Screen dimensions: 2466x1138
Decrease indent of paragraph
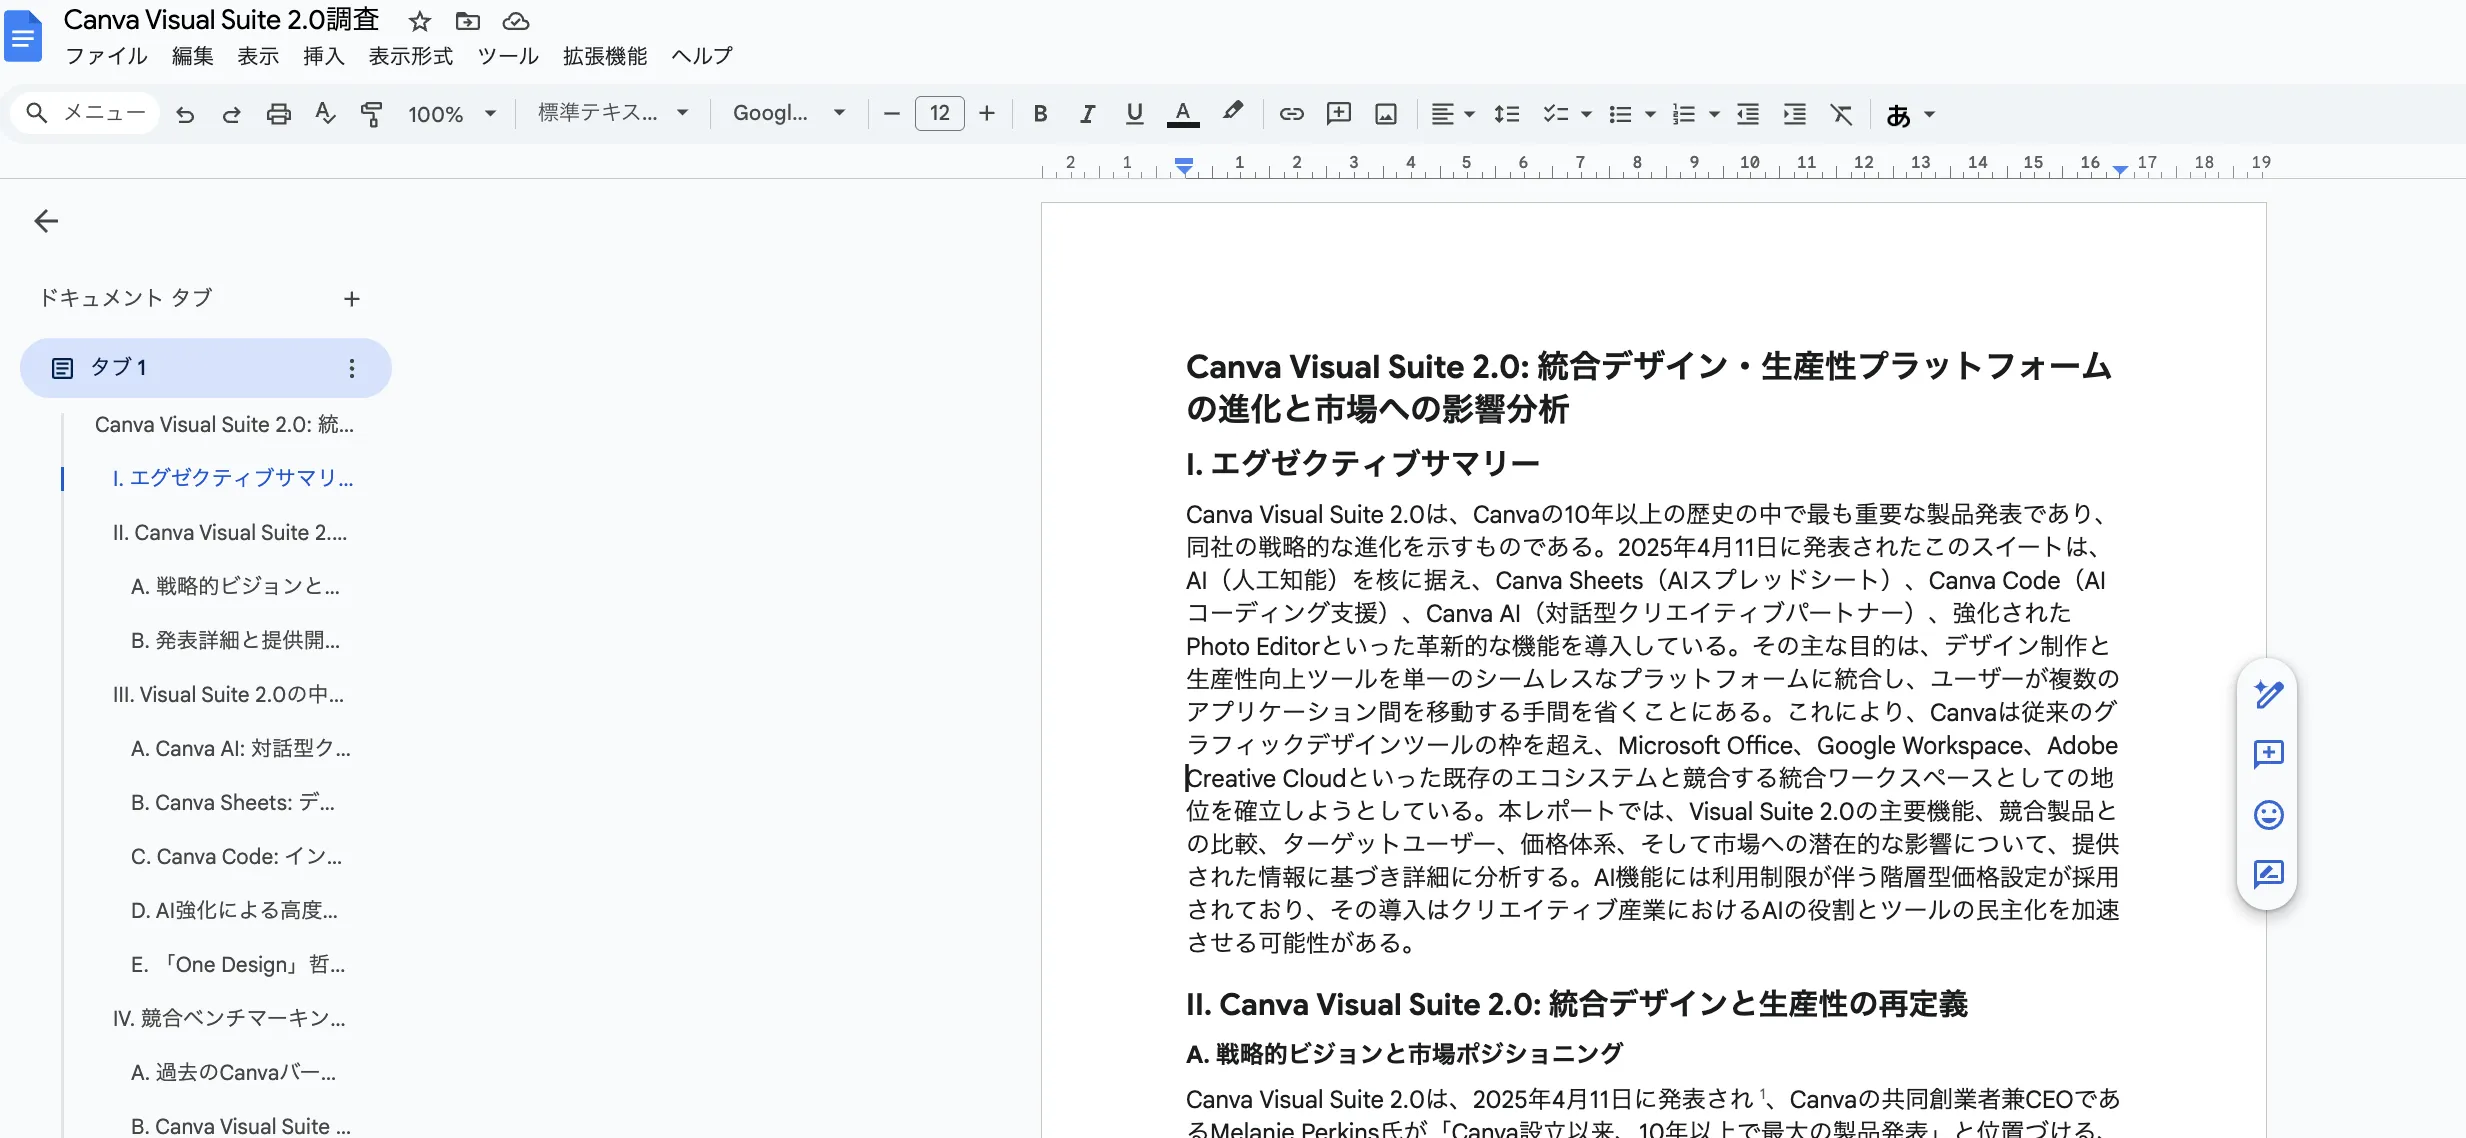pos(1748,114)
